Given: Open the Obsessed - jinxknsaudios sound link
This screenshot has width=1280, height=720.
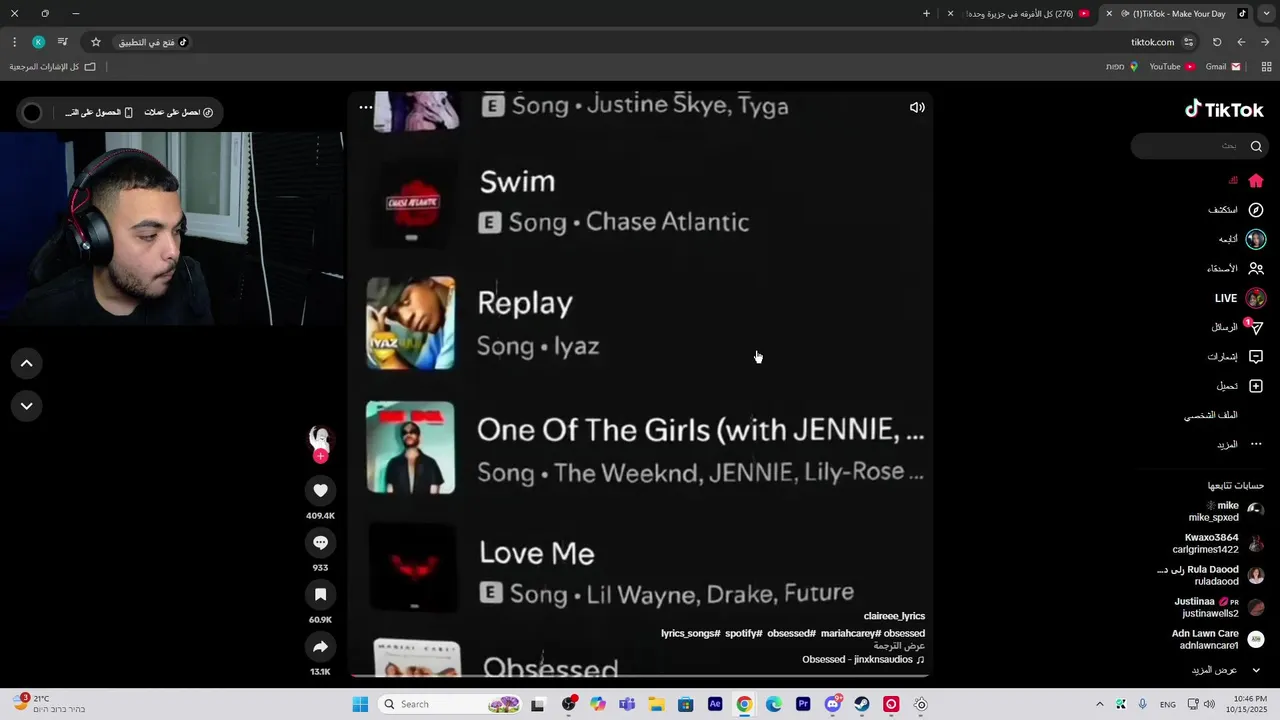Looking at the screenshot, I should [864, 660].
